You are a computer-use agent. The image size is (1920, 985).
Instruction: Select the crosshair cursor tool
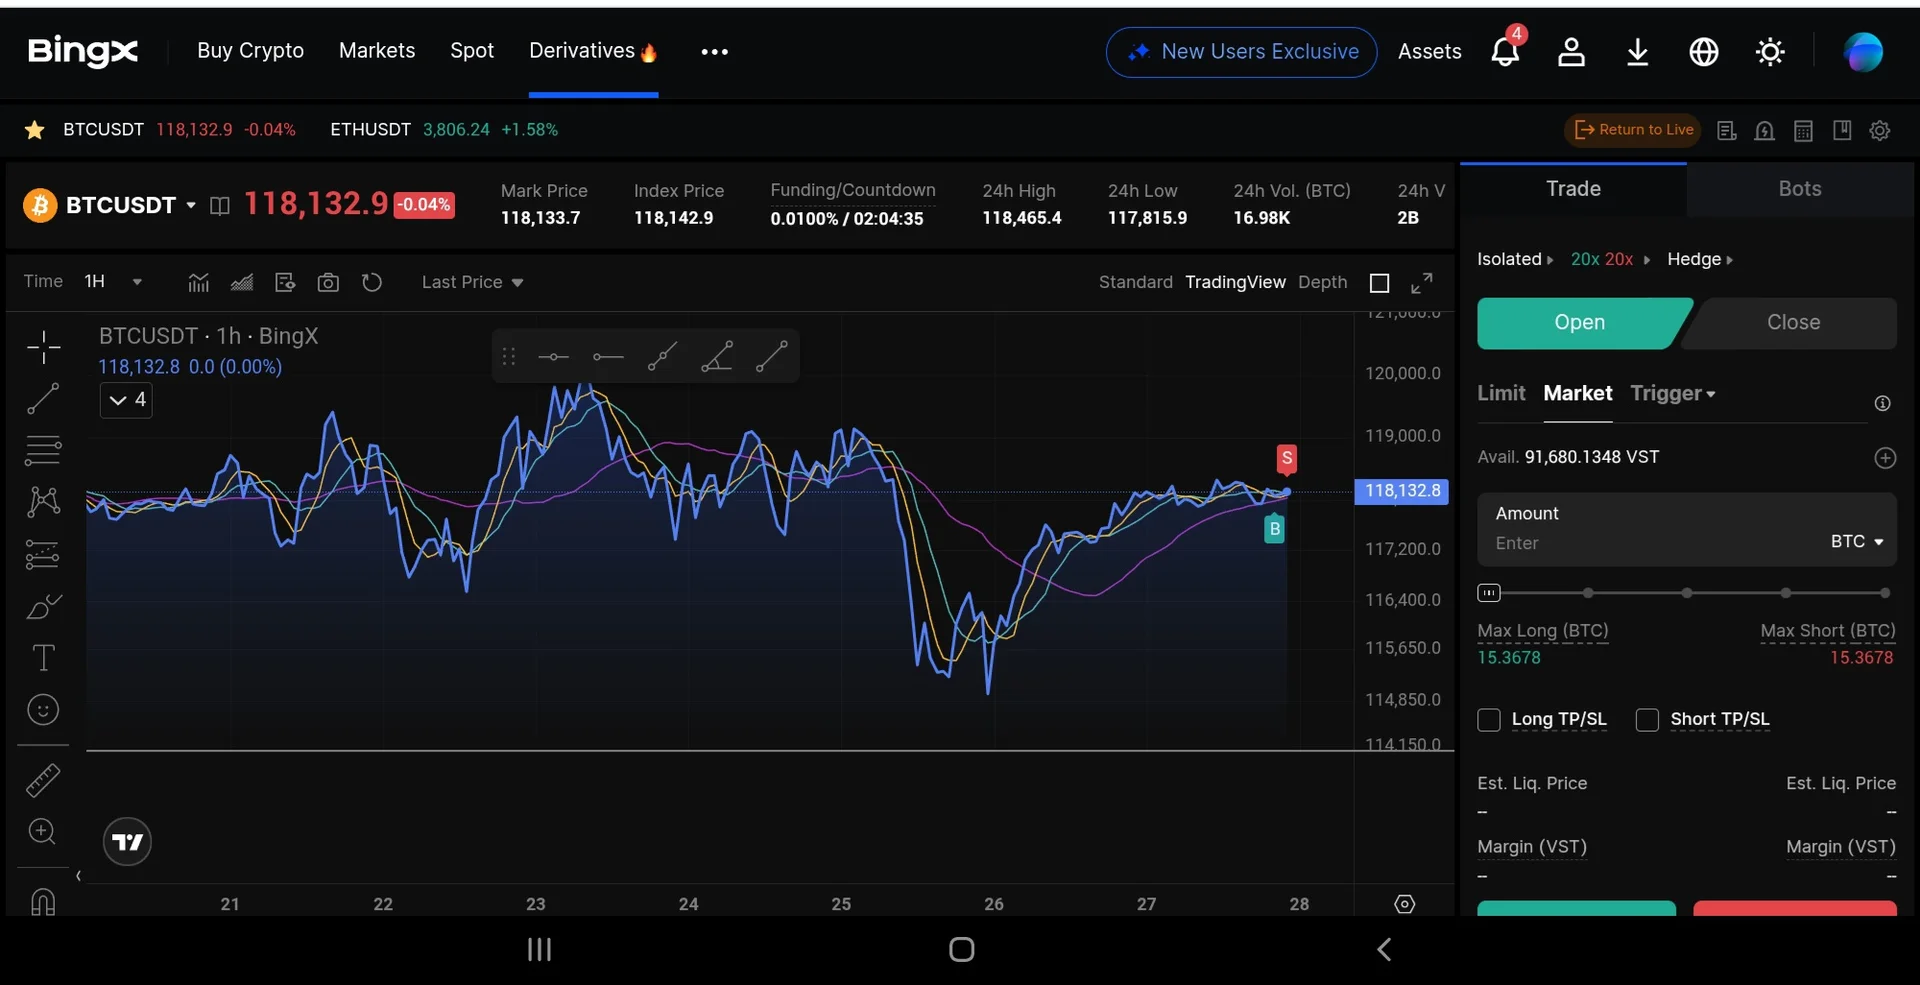43,347
